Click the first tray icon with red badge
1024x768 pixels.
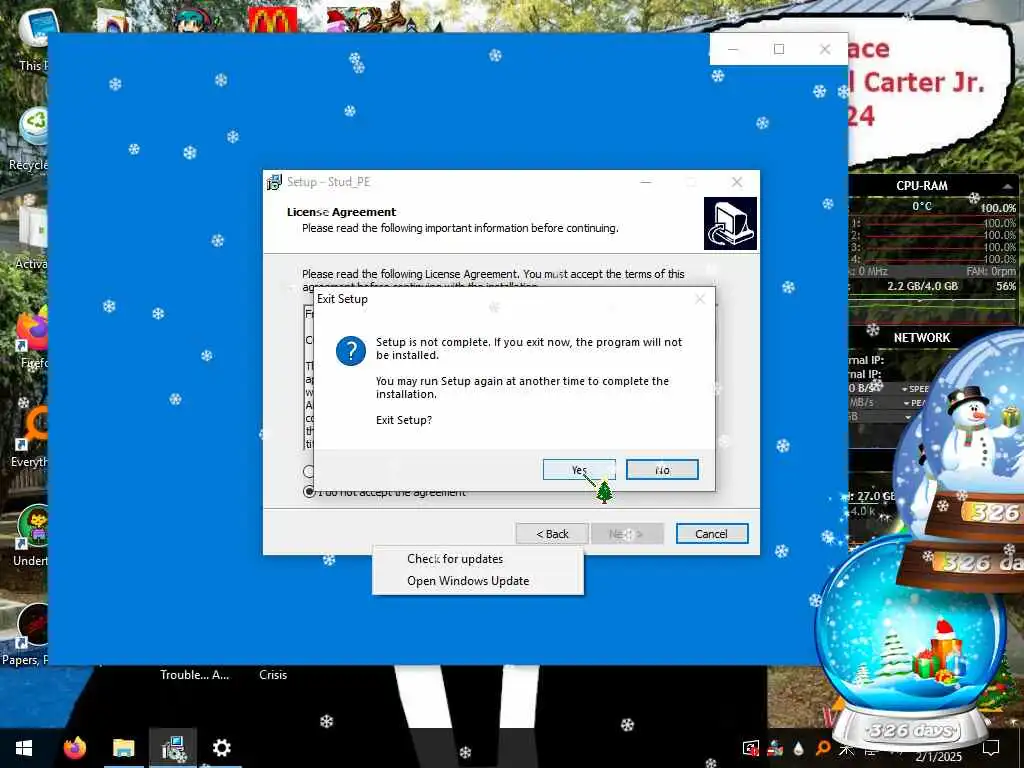[x=751, y=748]
